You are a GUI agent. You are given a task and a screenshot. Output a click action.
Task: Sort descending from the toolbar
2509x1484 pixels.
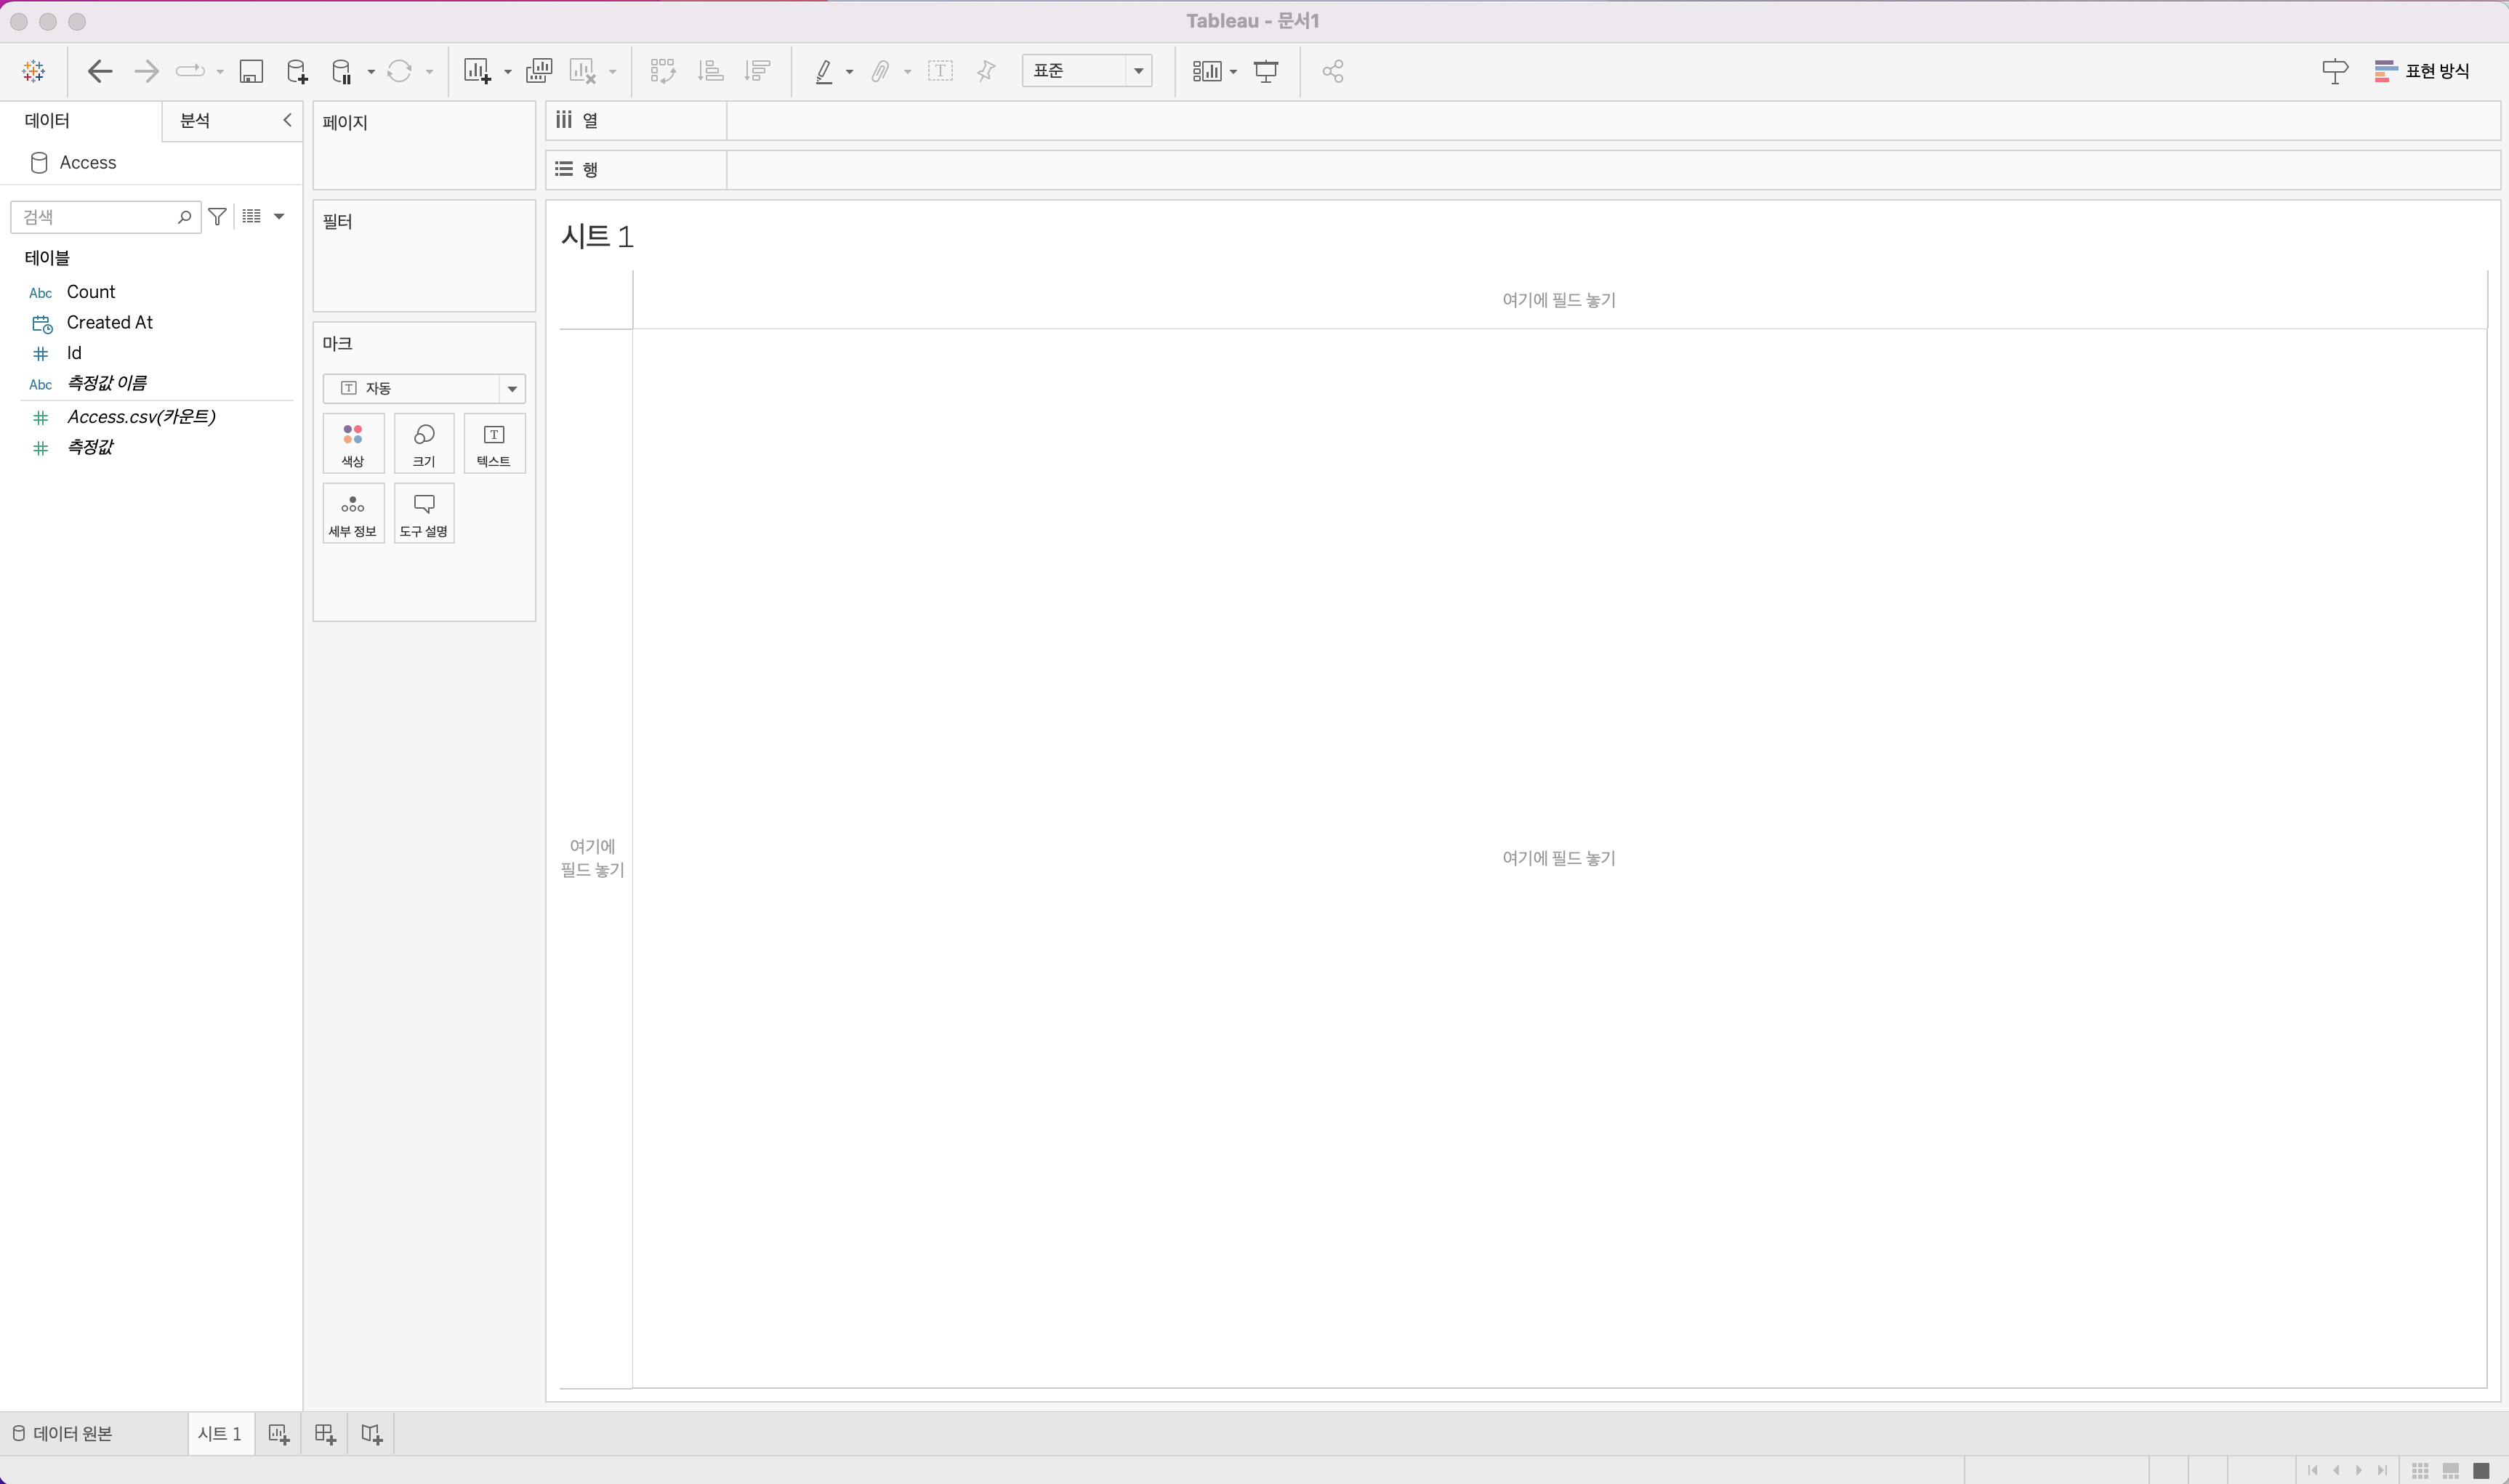click(x=758, y=71)
